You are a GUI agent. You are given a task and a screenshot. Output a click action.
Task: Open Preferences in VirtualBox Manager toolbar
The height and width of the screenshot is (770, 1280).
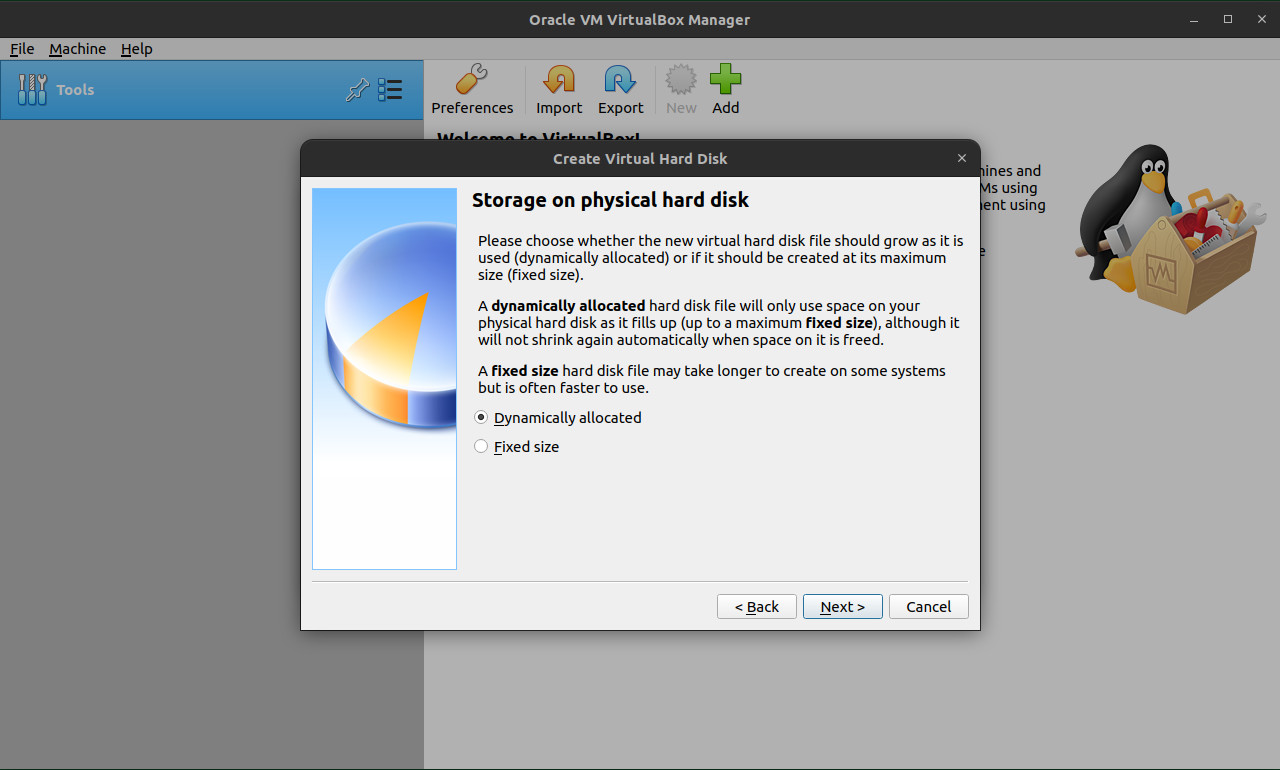472,90
